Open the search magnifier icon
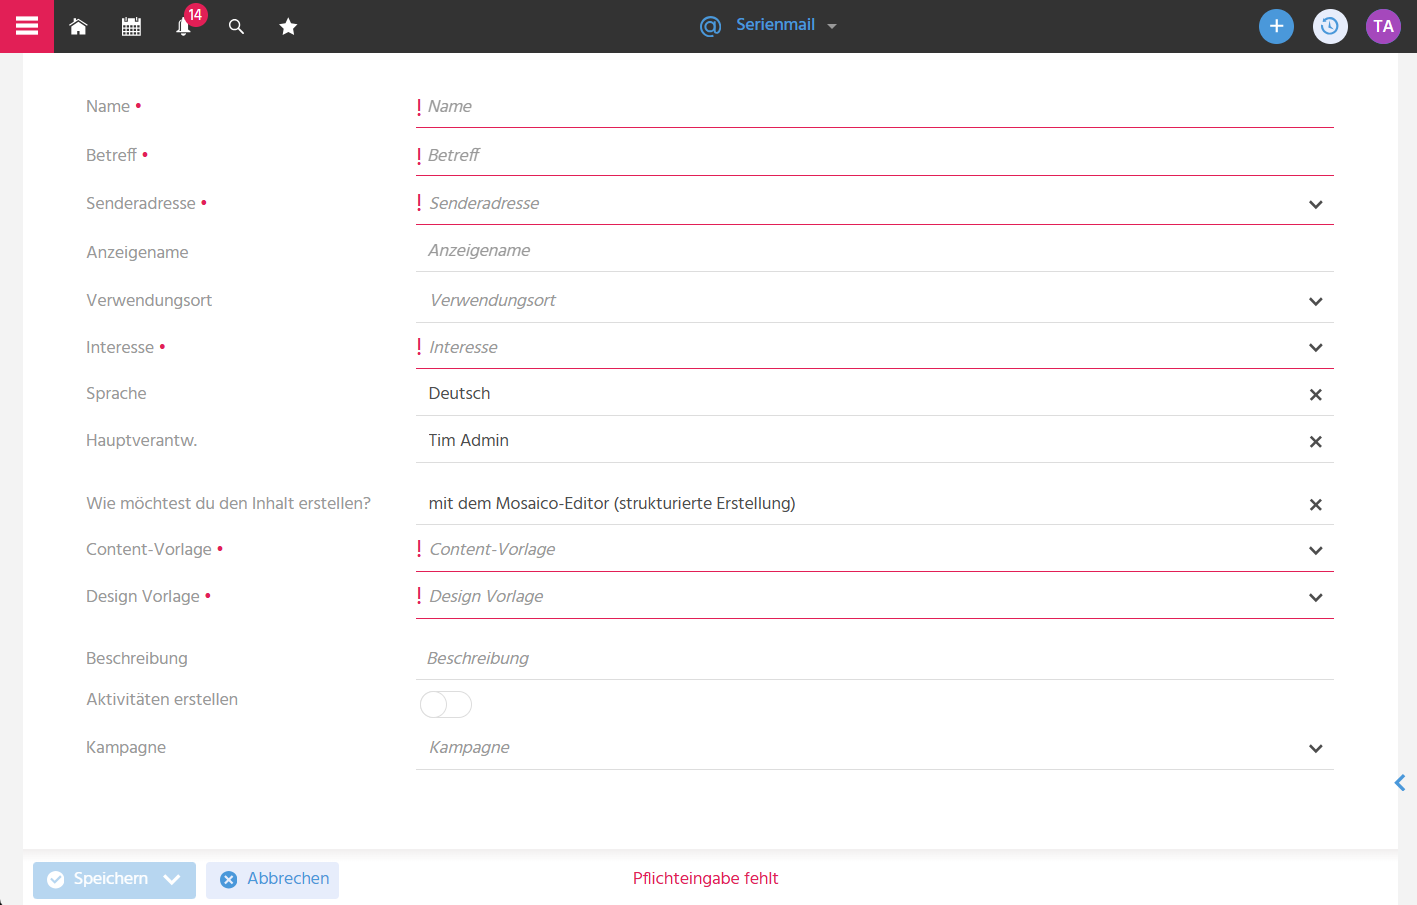Screen dimensions: 1417x905 pos(236,27)
